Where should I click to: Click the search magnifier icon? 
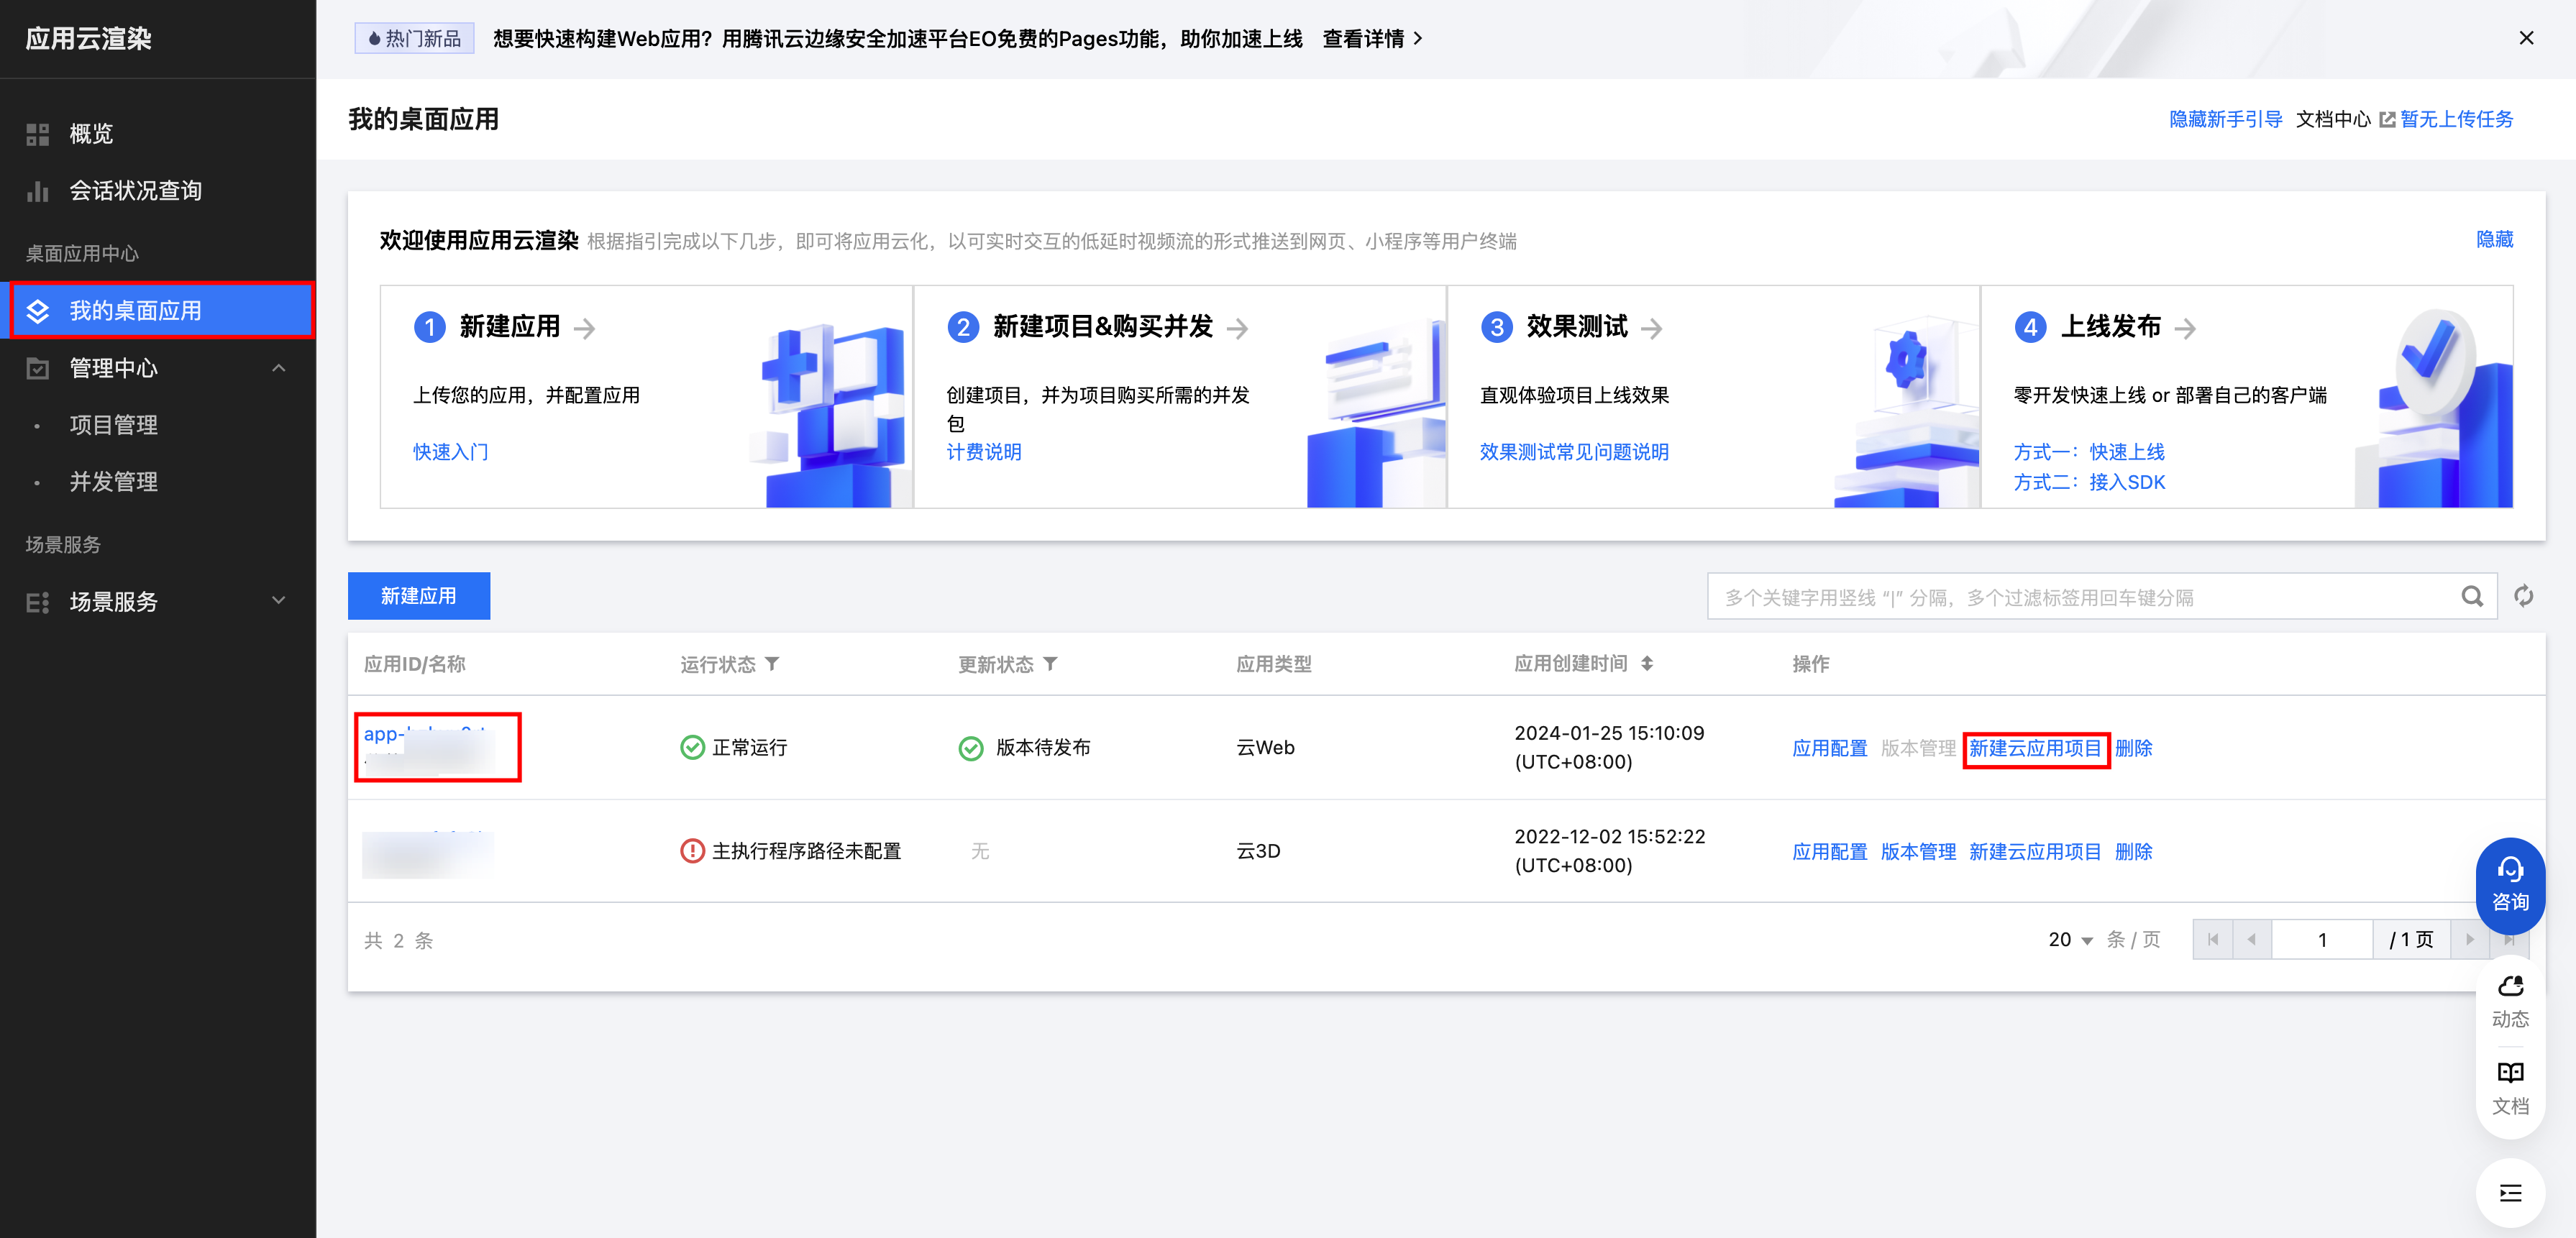[2471, 597]
